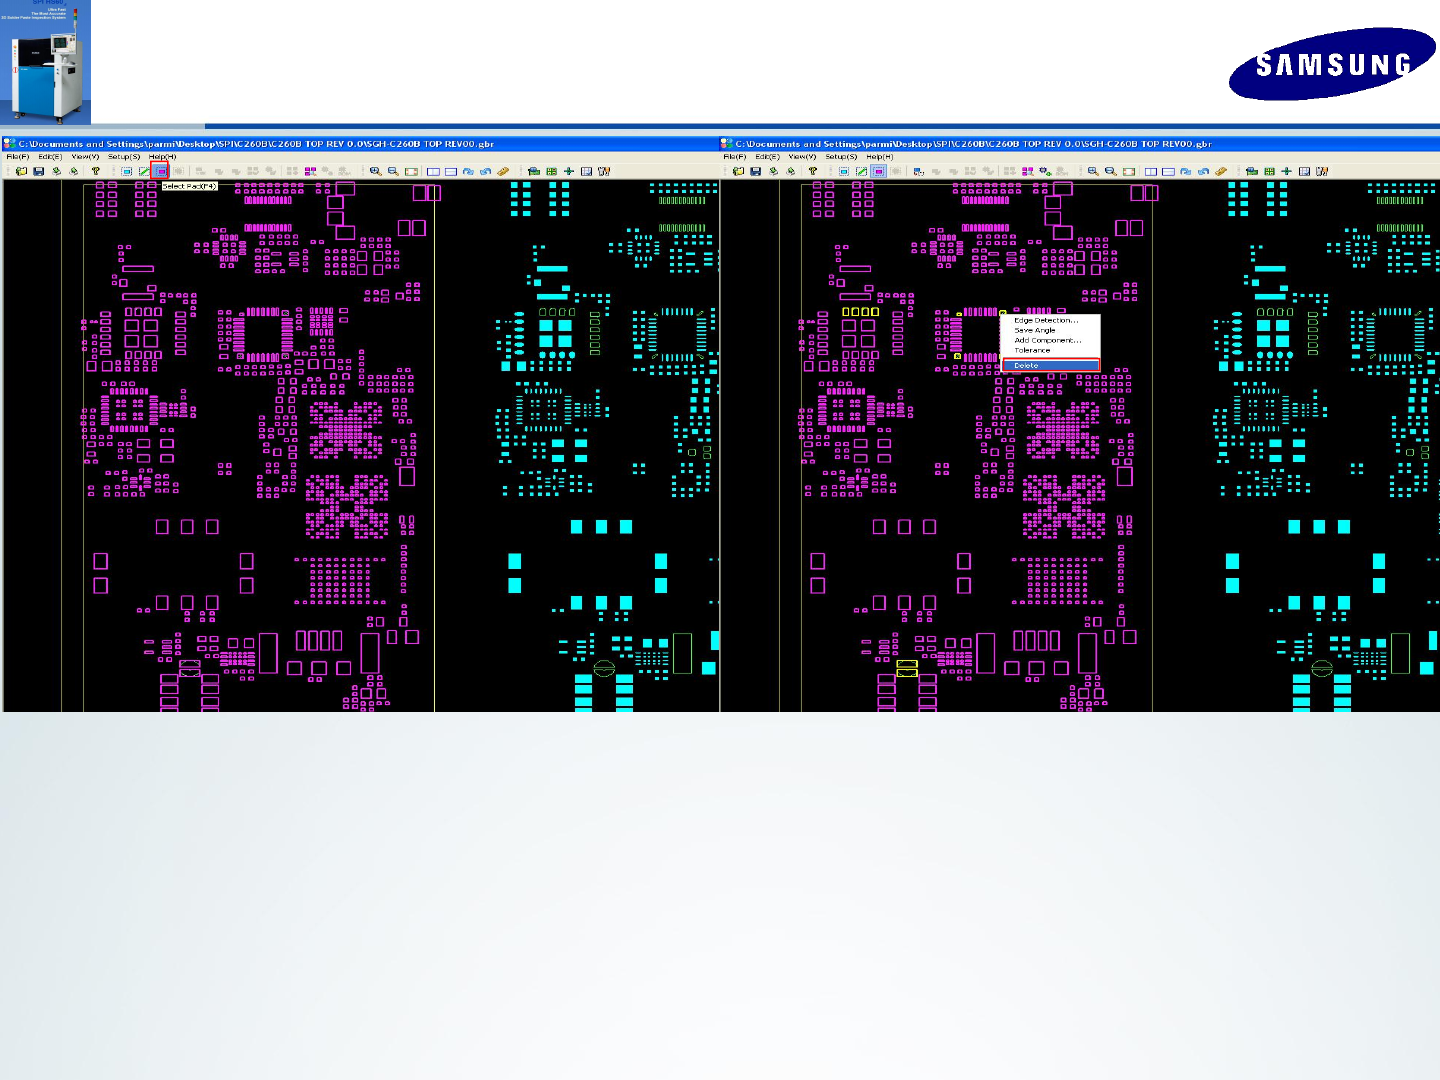
Task: Click Zoom Out magnifier in right window toolbar
Action: coord(1110,171)
